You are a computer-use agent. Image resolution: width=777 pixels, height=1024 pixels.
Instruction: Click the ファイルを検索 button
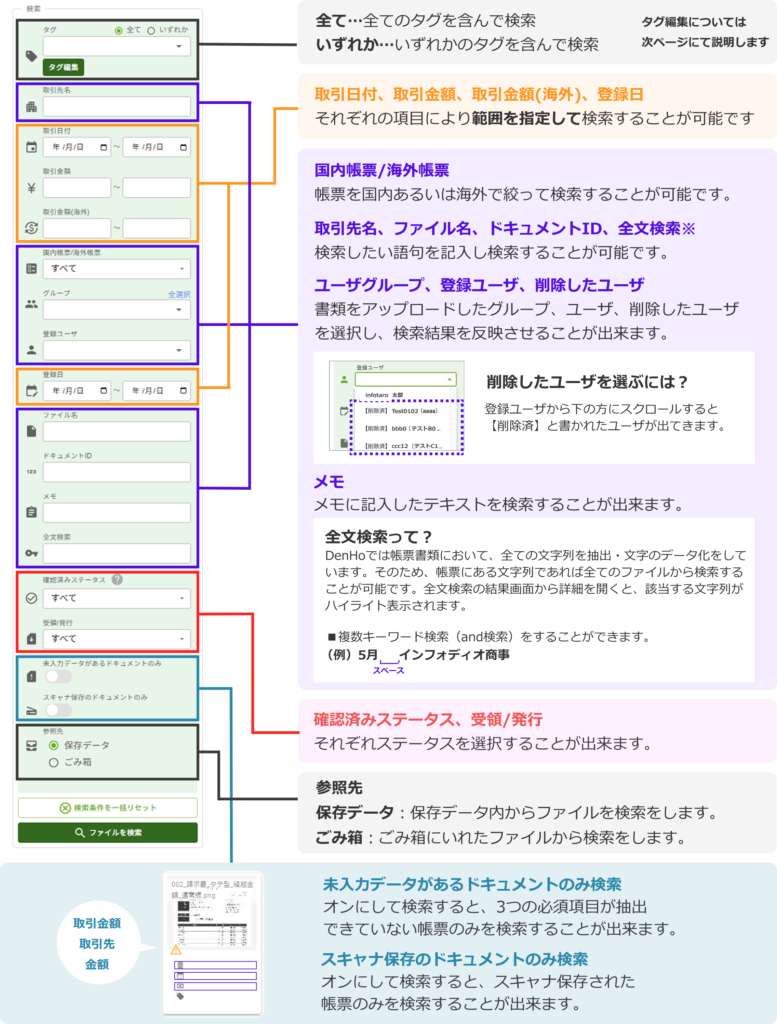[107, 832]
